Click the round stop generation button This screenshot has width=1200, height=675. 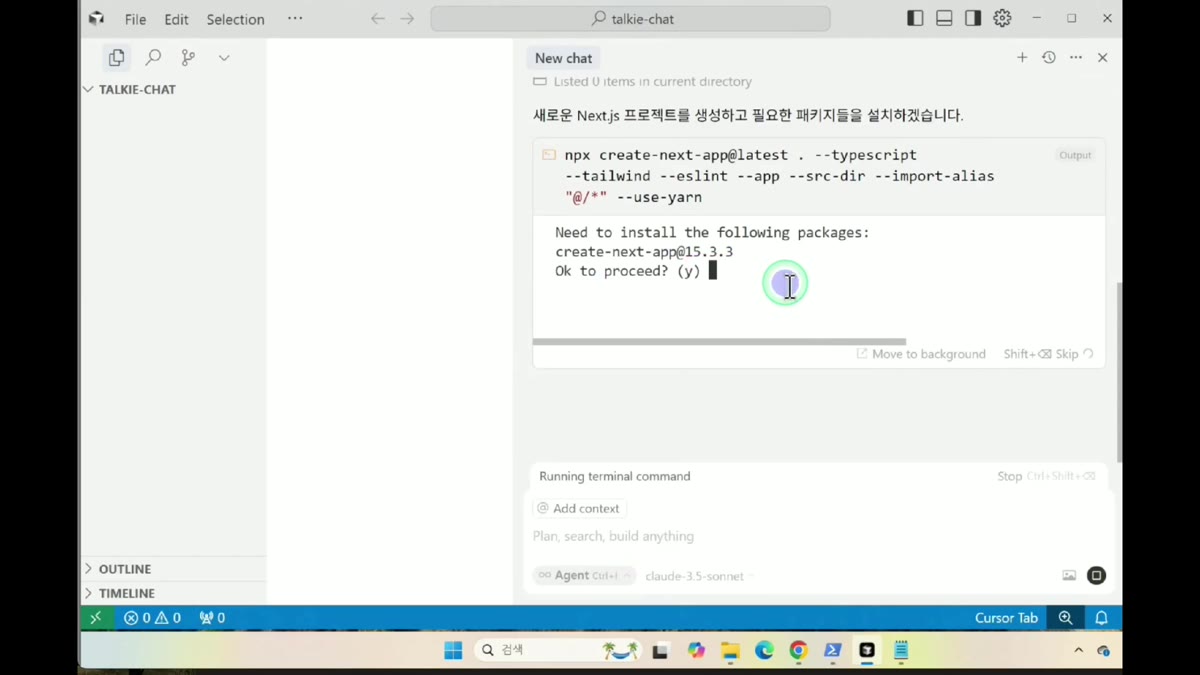(x=1096, y=575)
